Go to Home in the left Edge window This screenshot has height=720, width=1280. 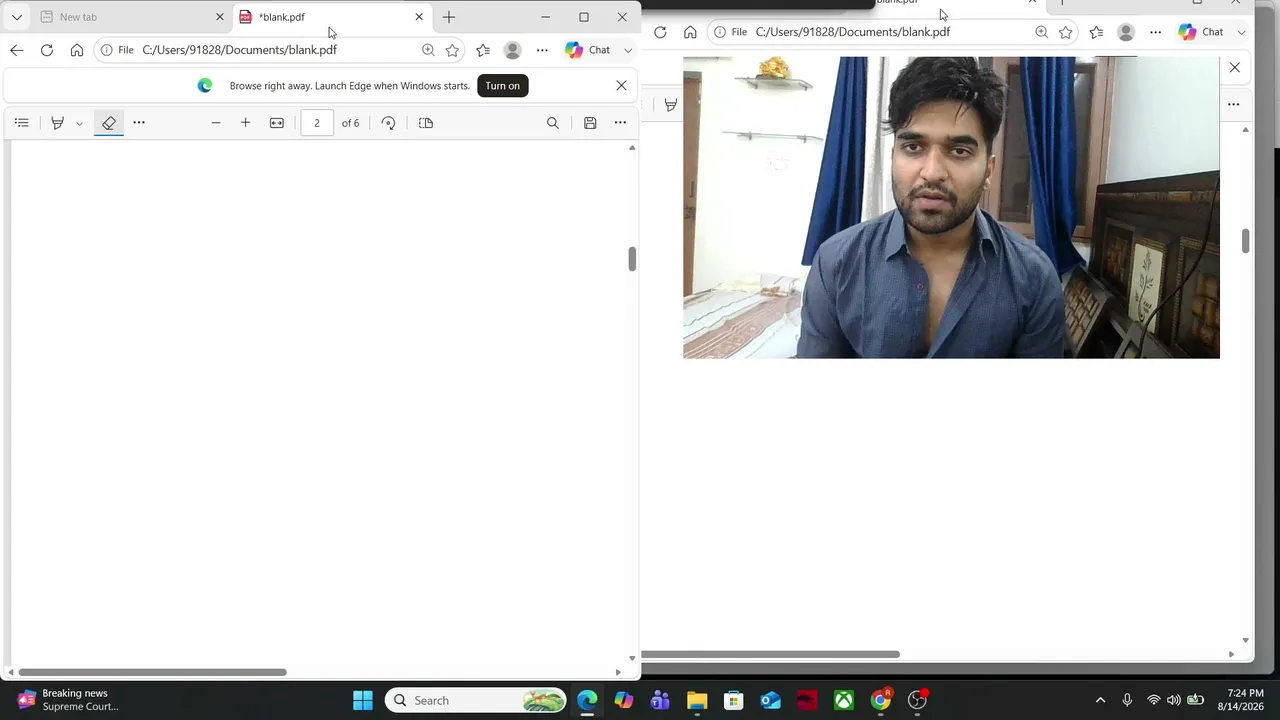coord(77,50)
